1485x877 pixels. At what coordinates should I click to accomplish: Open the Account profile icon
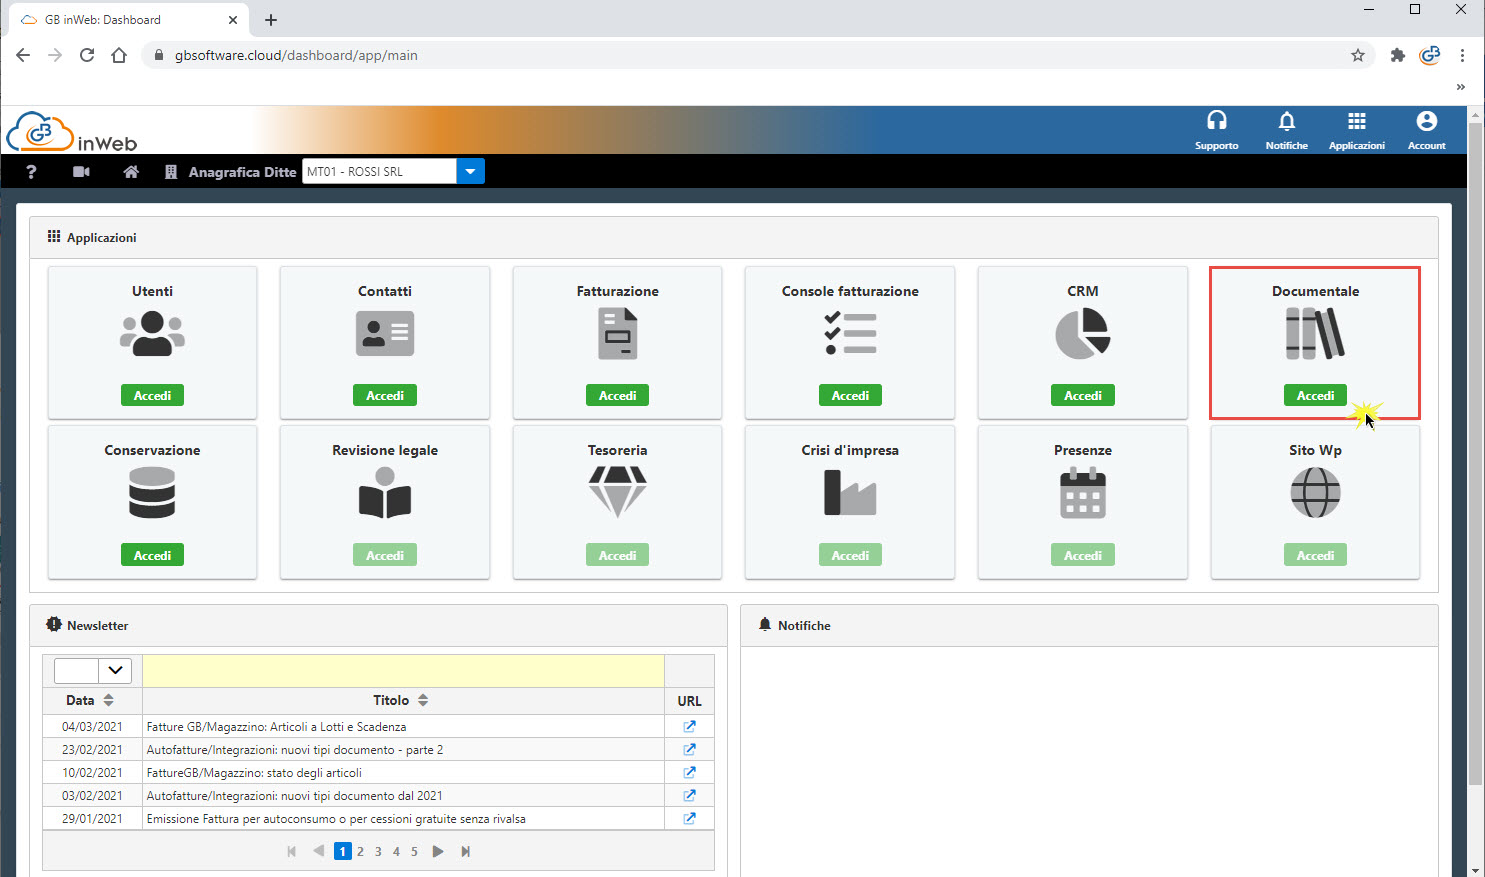click(x=1426, y=122)
